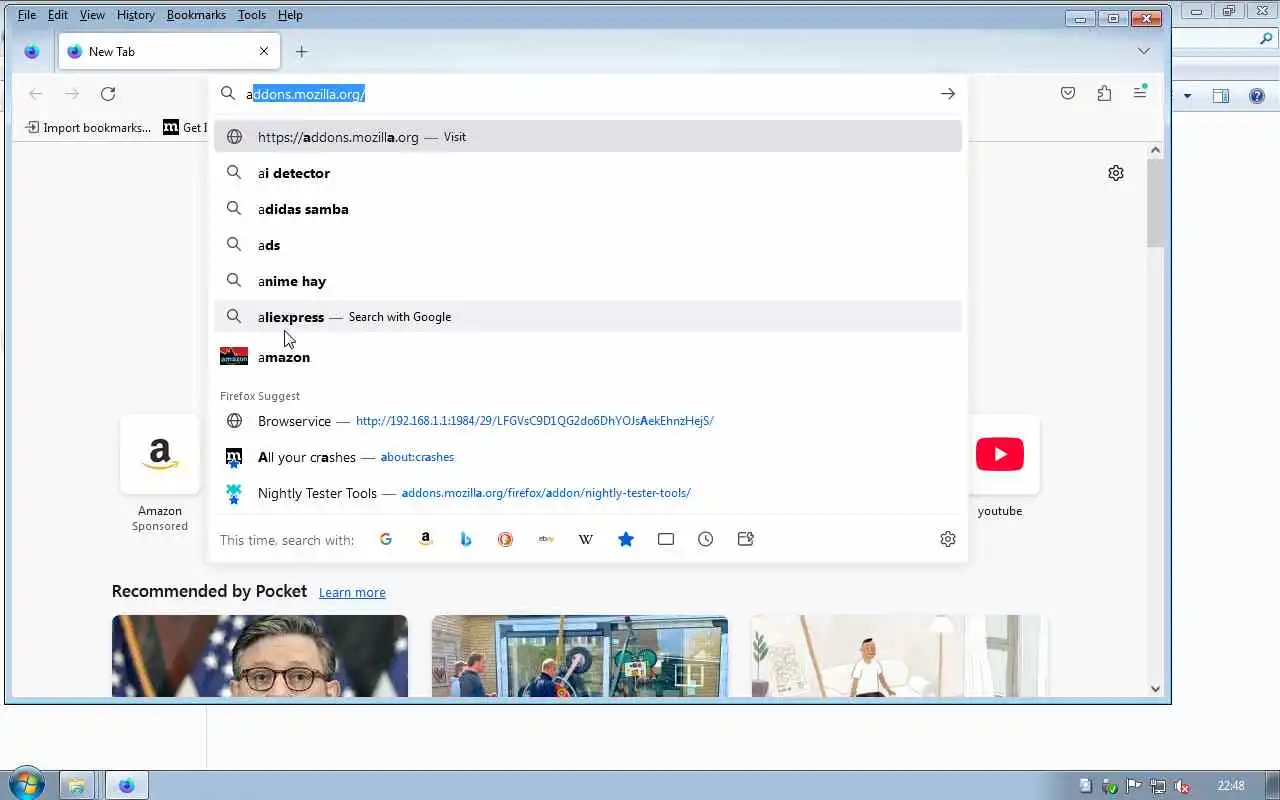Image resolution: width=1280 pixels, height=800 pixels.
Task: Search this time with Google
Action: click(x=386, y=539)
